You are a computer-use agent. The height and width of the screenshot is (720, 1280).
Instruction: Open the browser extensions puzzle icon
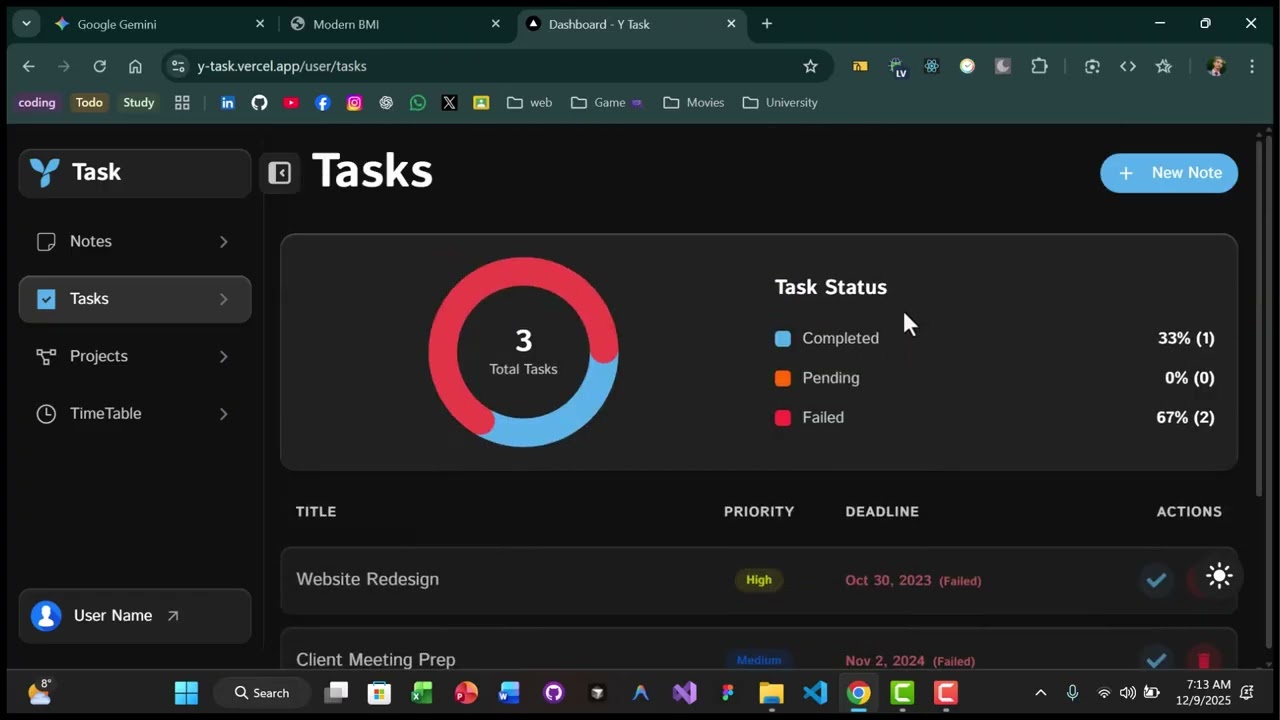(1039, 66)
